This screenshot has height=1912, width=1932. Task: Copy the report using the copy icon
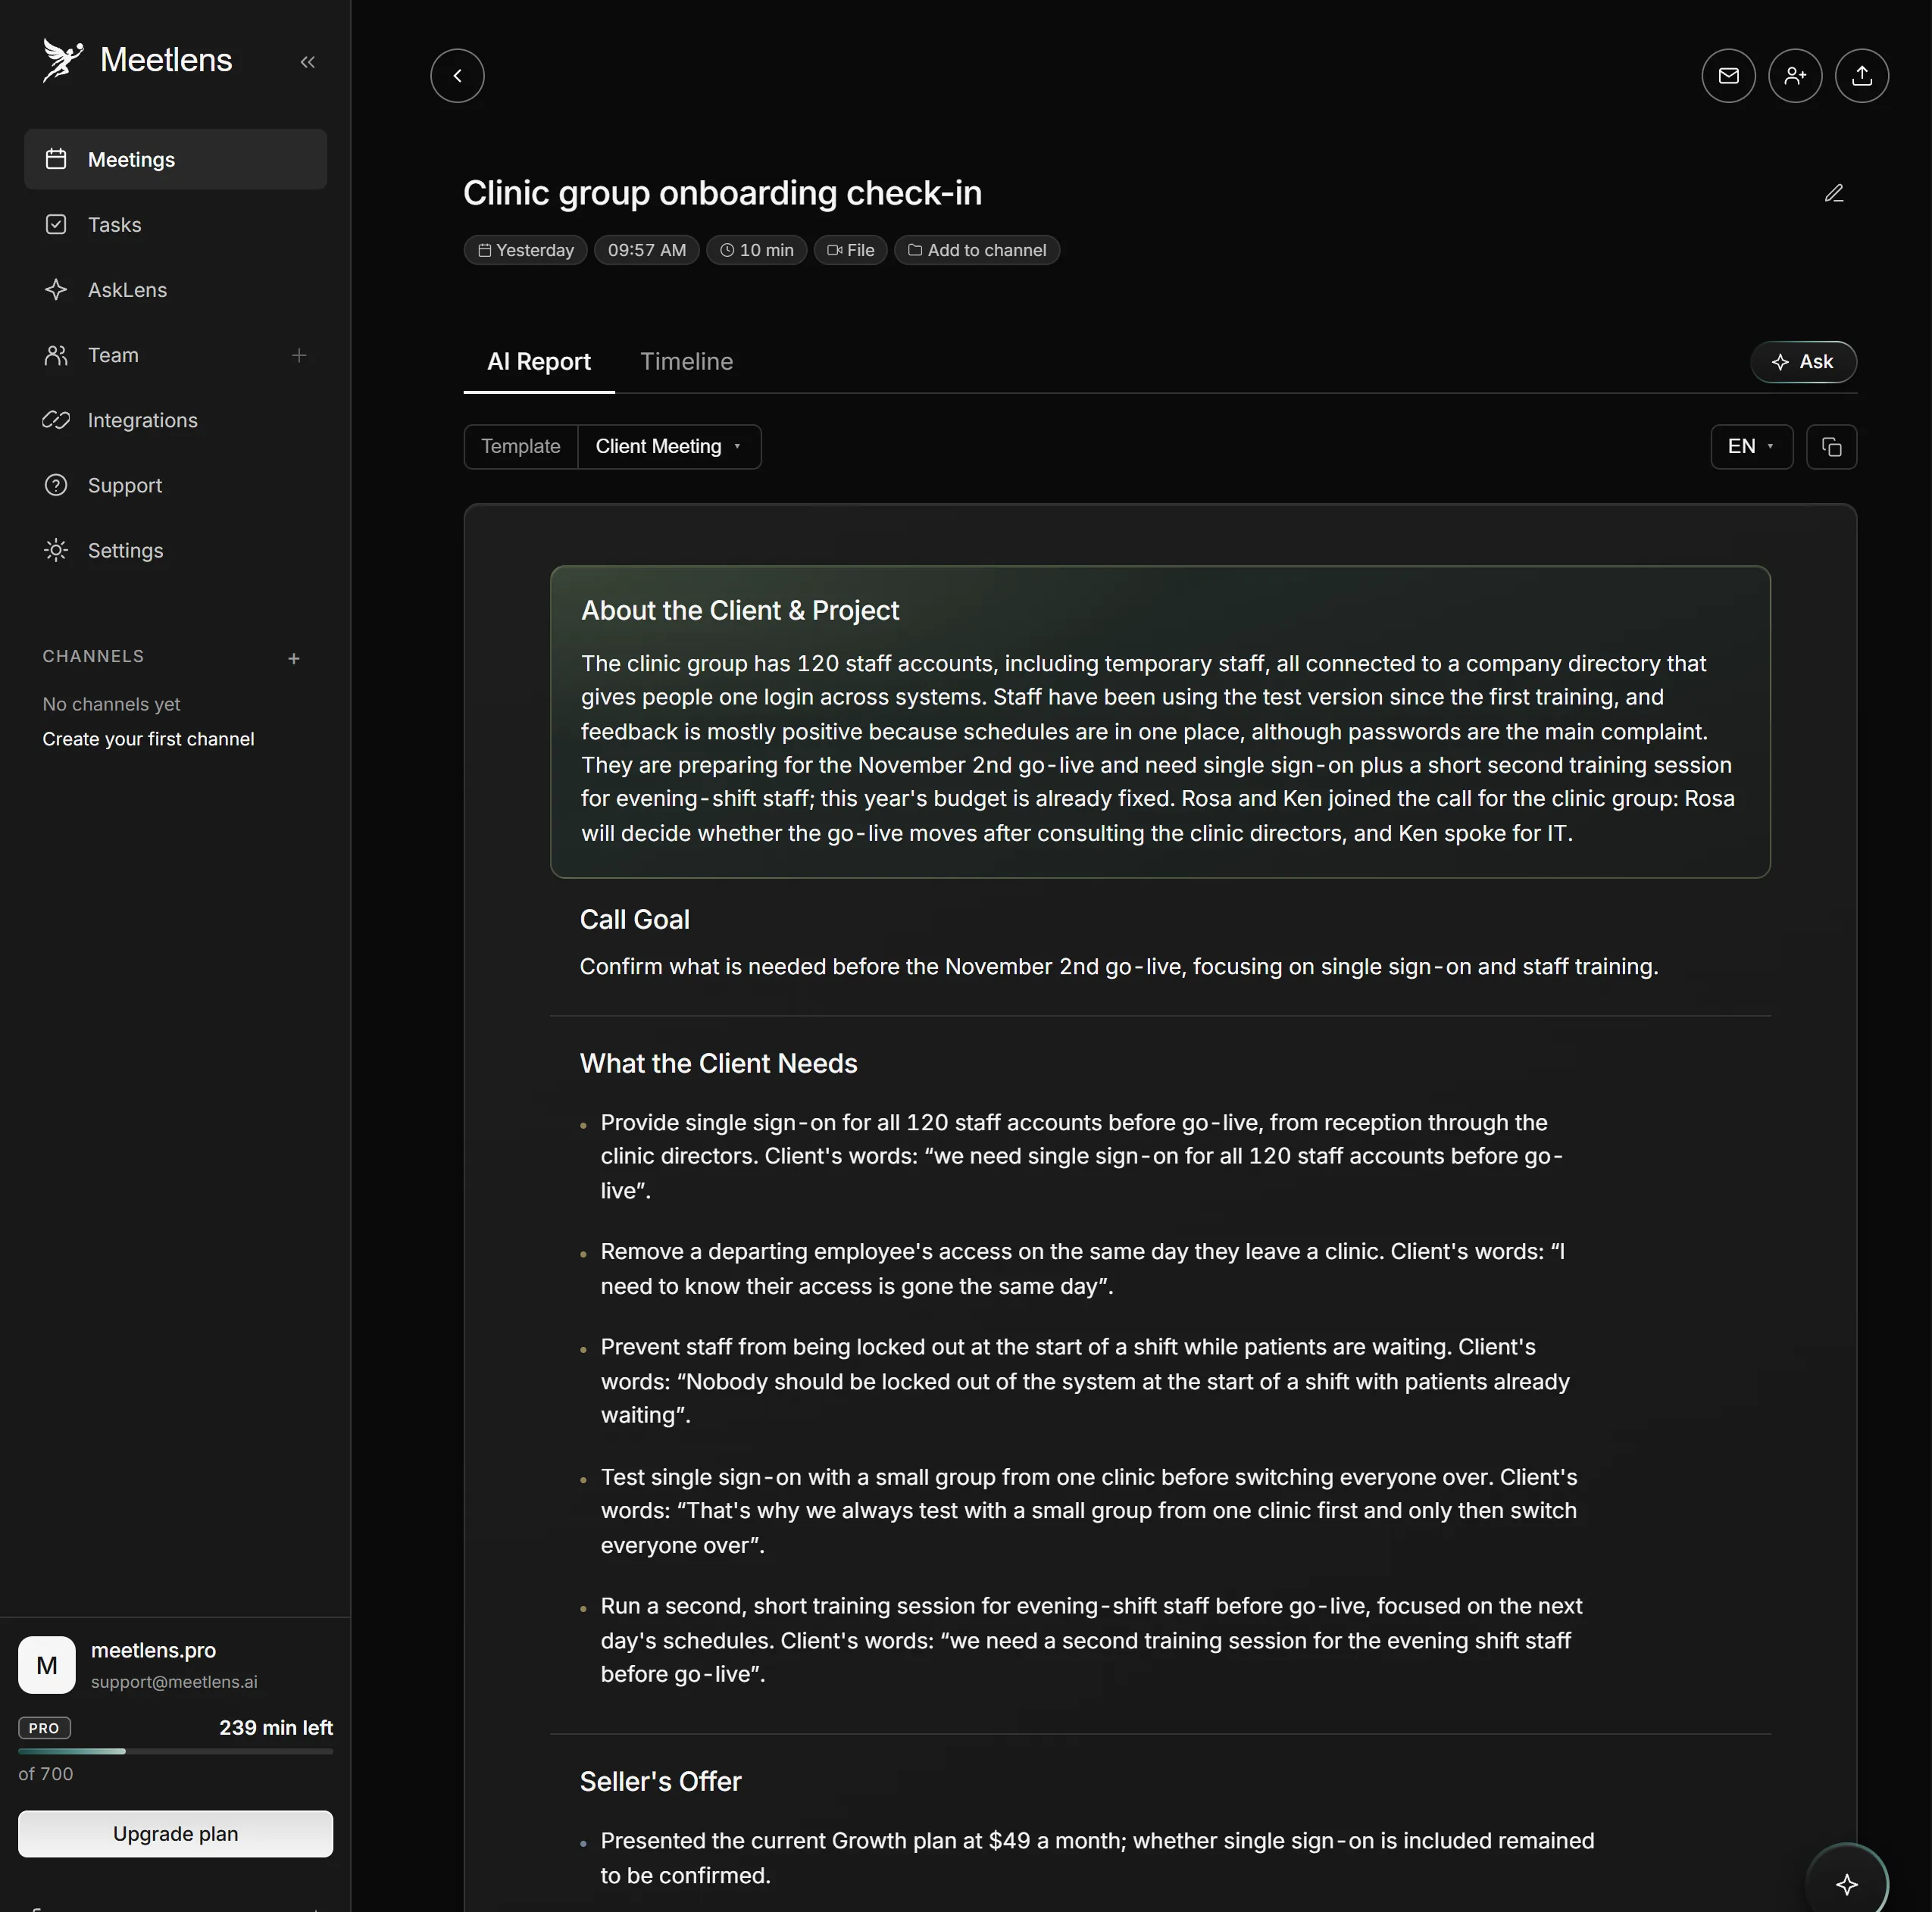[1832, 447]
